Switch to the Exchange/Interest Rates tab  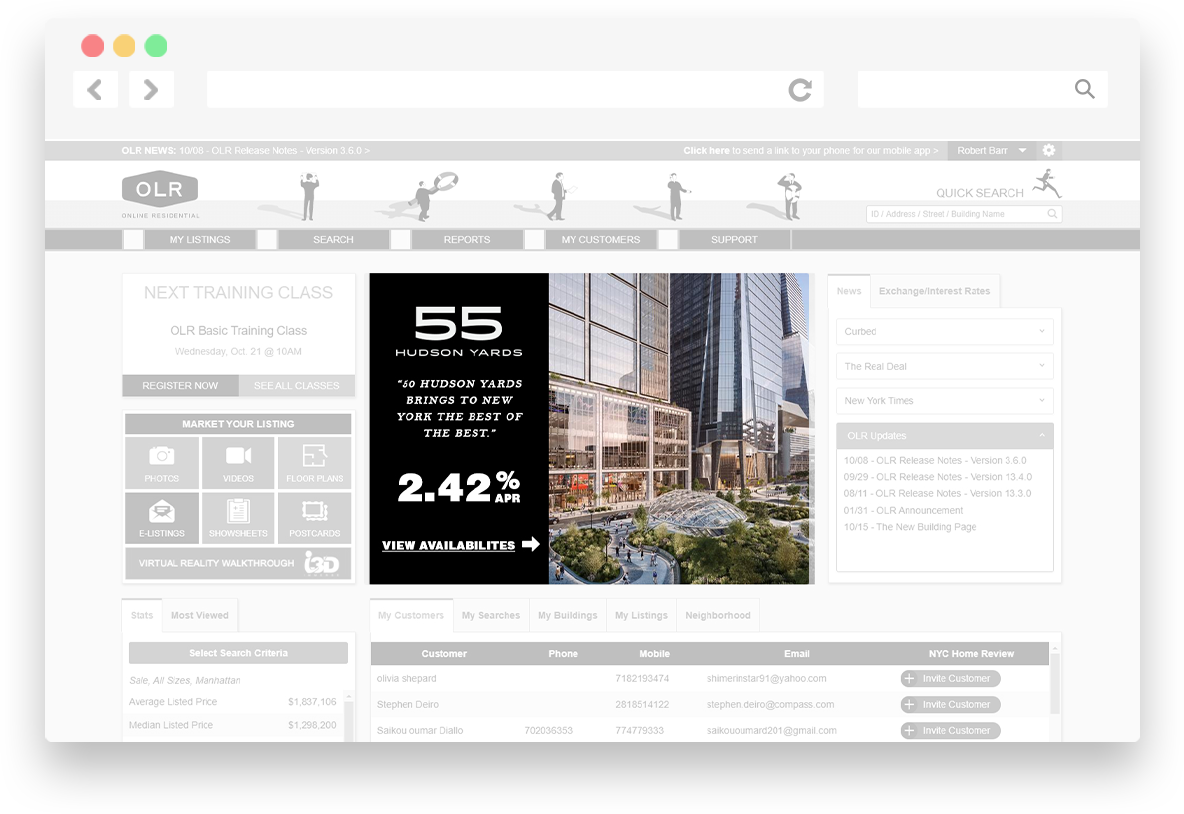[x=934, y=291]
